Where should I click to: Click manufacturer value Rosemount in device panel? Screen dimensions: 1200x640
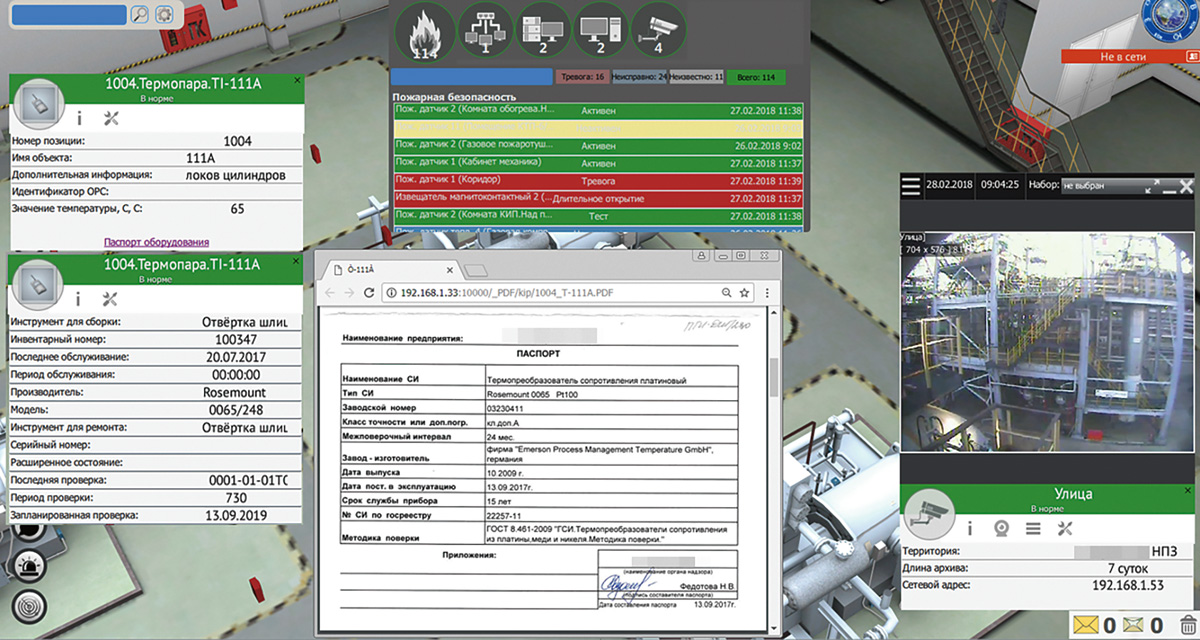(237, 393)
